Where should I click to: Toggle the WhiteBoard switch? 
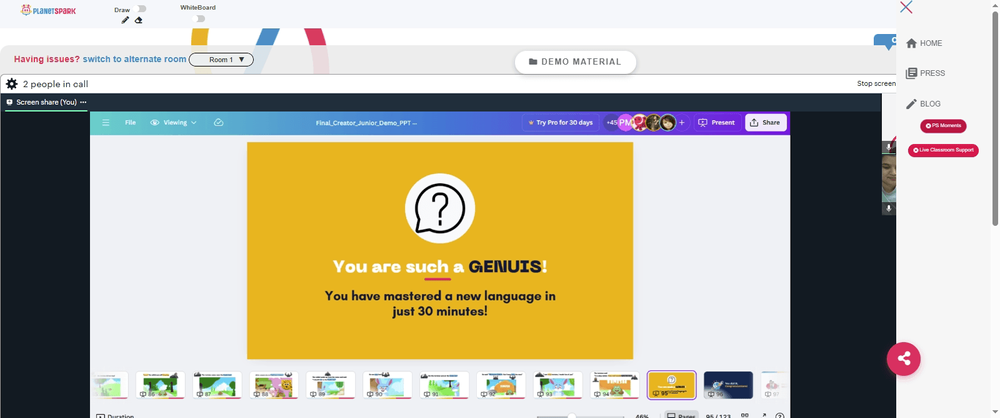tap(200, 19)
